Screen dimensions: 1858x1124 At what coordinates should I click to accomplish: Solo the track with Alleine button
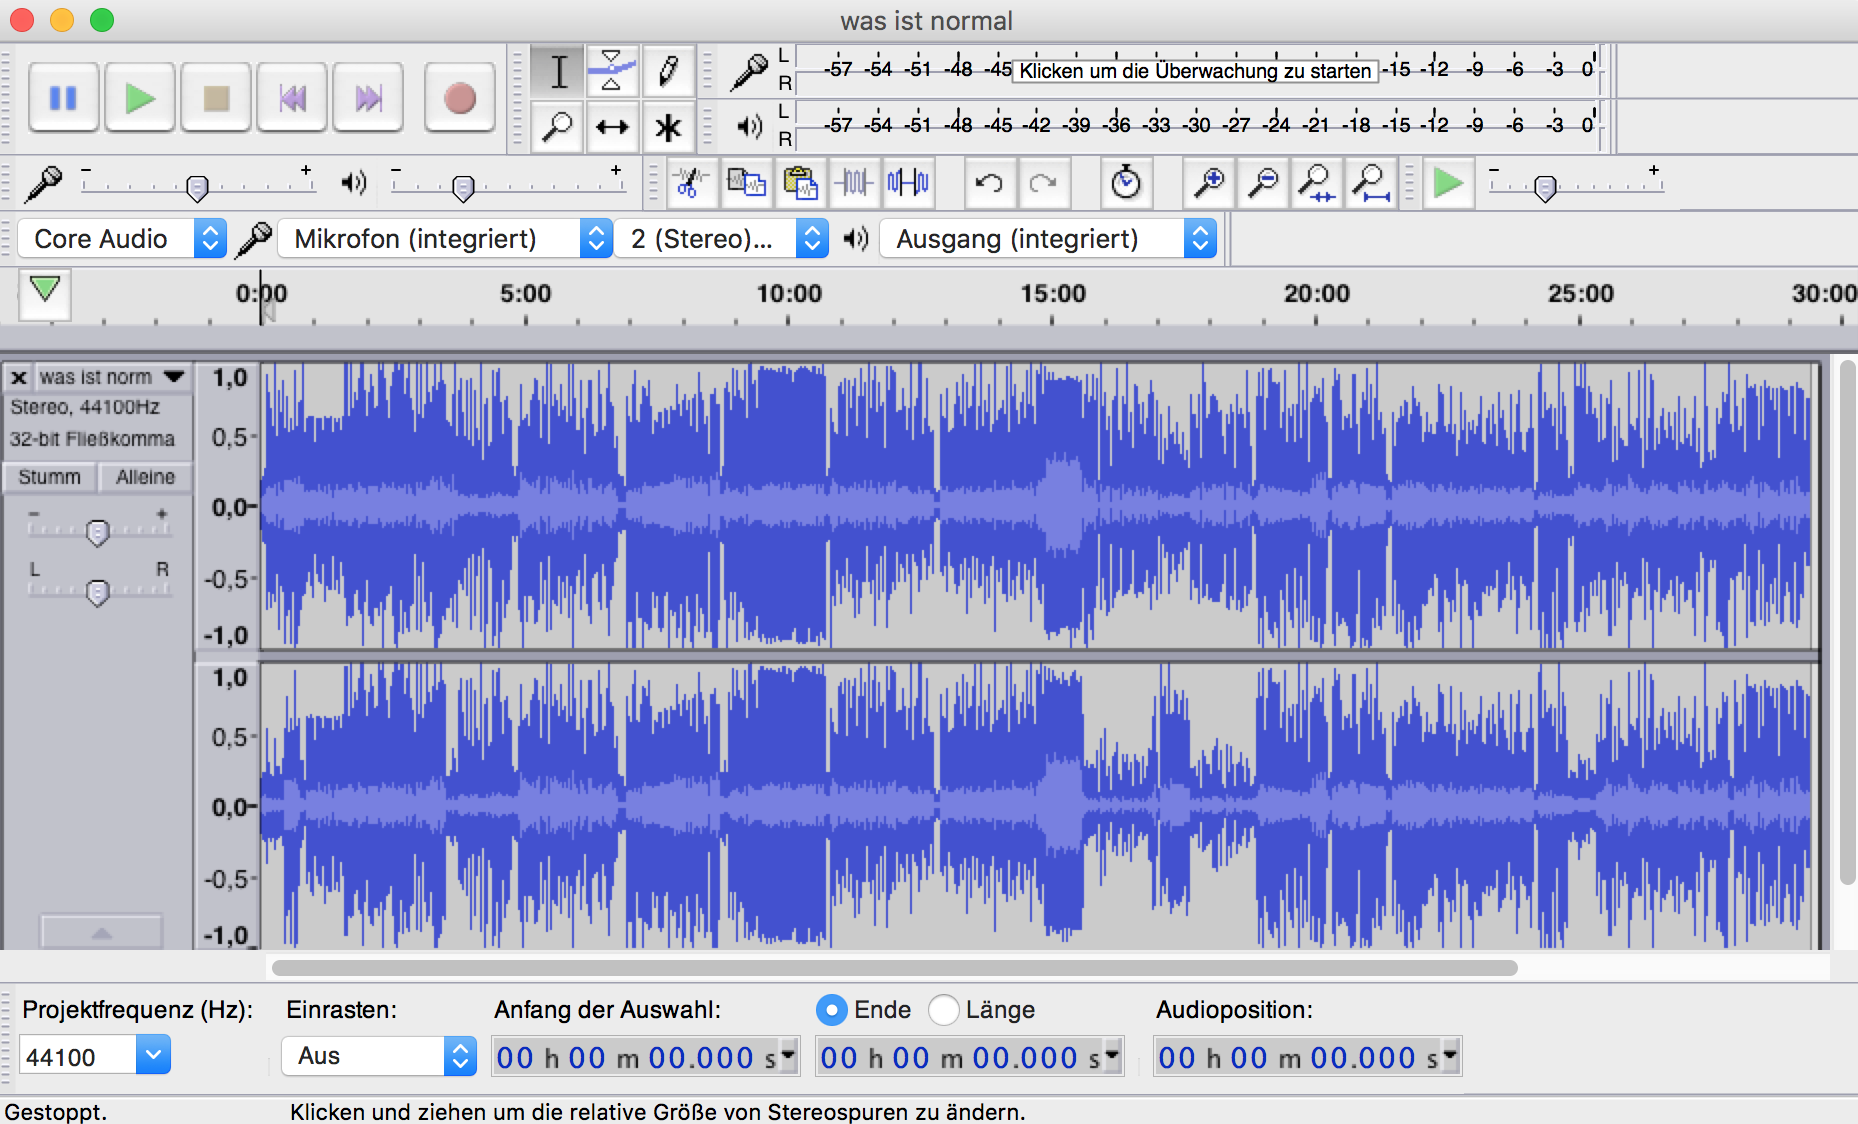[x=145, y=477]
